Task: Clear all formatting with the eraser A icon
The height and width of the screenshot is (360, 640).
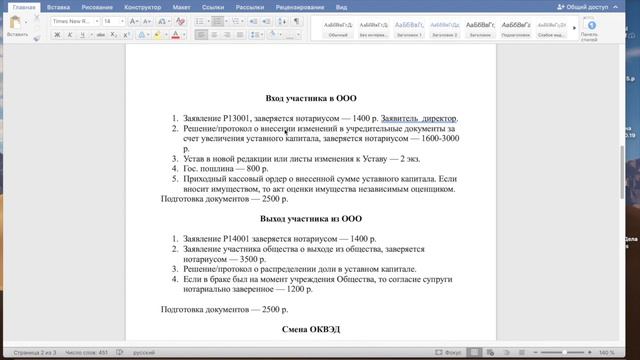Action: tap(180, 21)
